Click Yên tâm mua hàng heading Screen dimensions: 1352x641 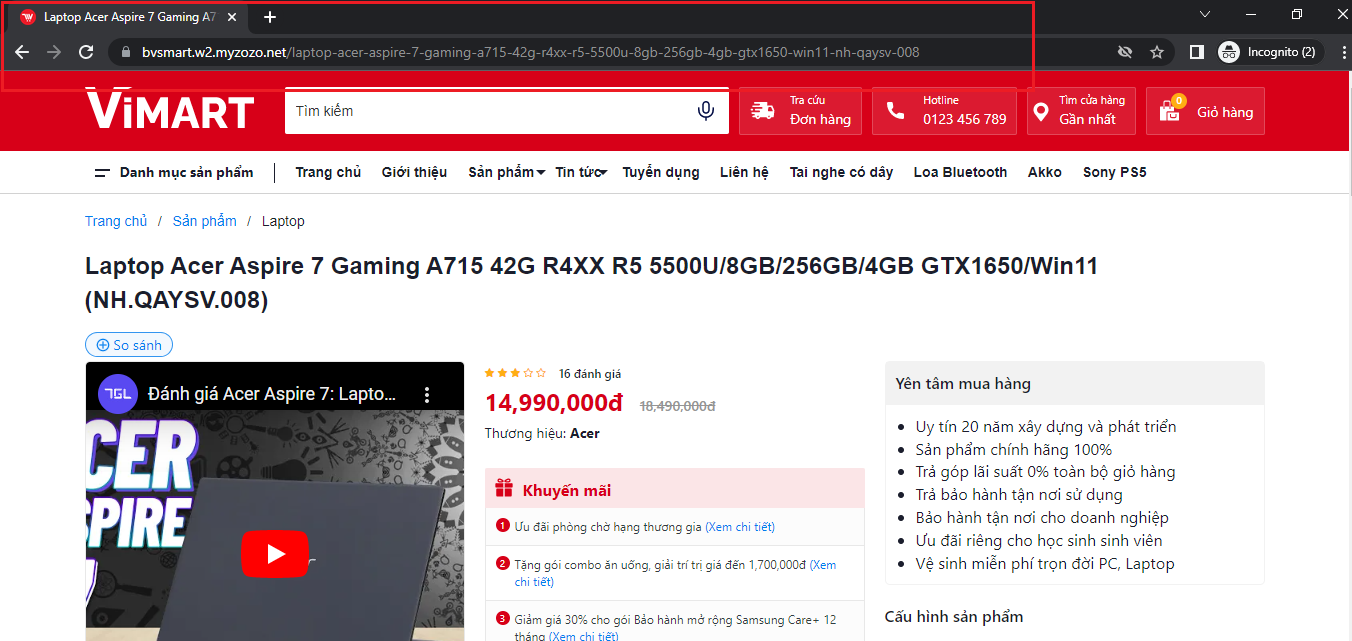(x=963, y=383)
